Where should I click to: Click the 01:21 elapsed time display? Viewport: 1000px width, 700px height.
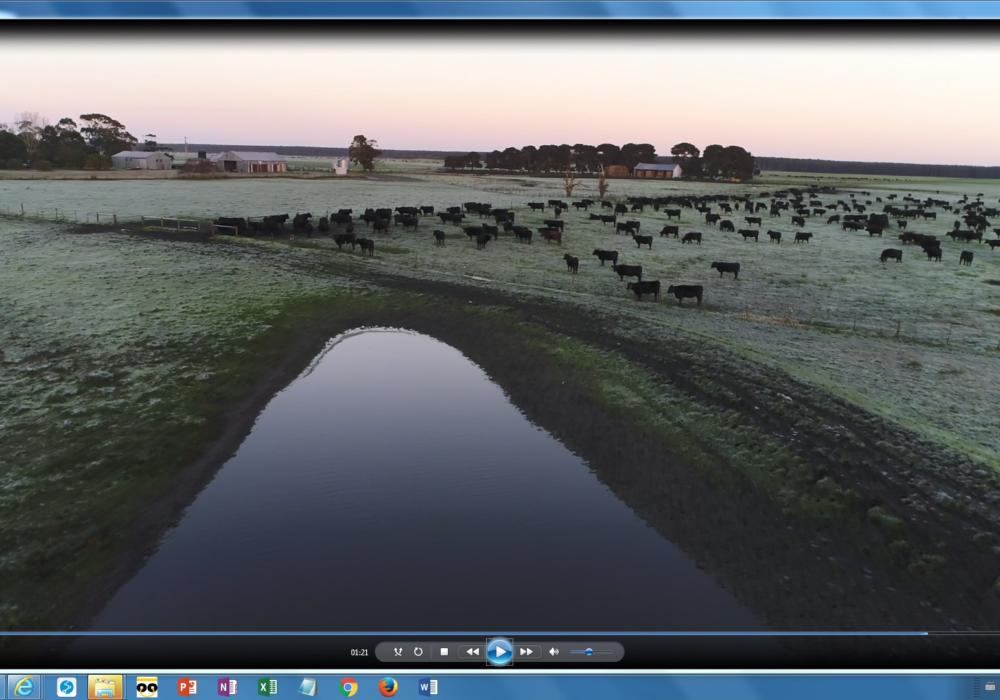pyautogui.click(x=359, y=652)
